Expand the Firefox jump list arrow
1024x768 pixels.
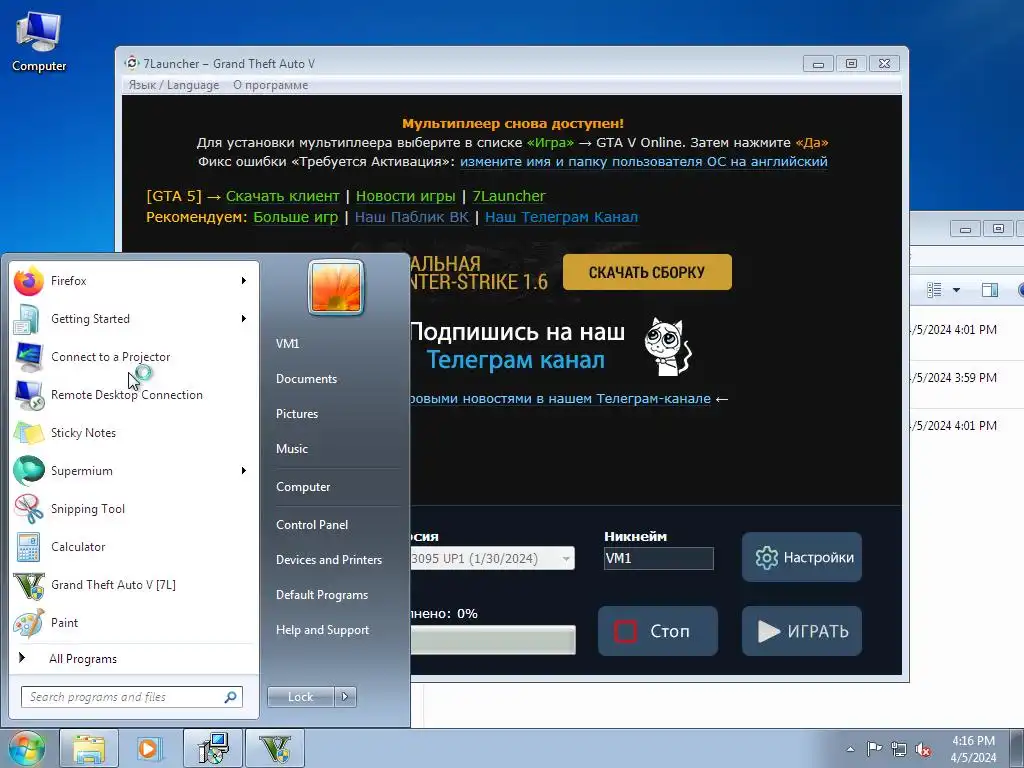point(244,281)
